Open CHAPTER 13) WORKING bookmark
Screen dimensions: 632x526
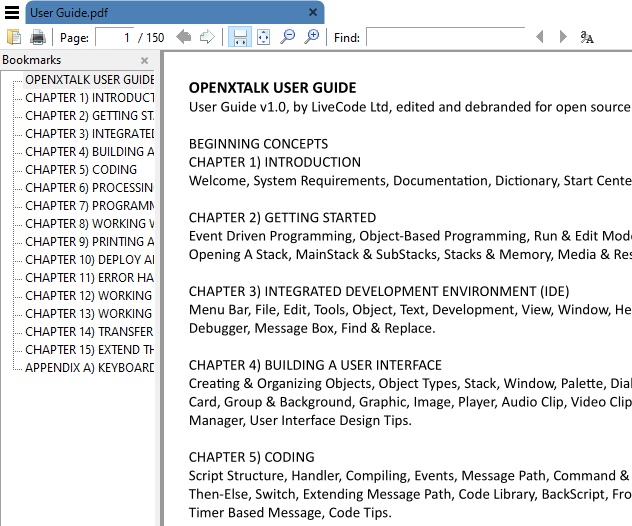[x=89, y=314]
